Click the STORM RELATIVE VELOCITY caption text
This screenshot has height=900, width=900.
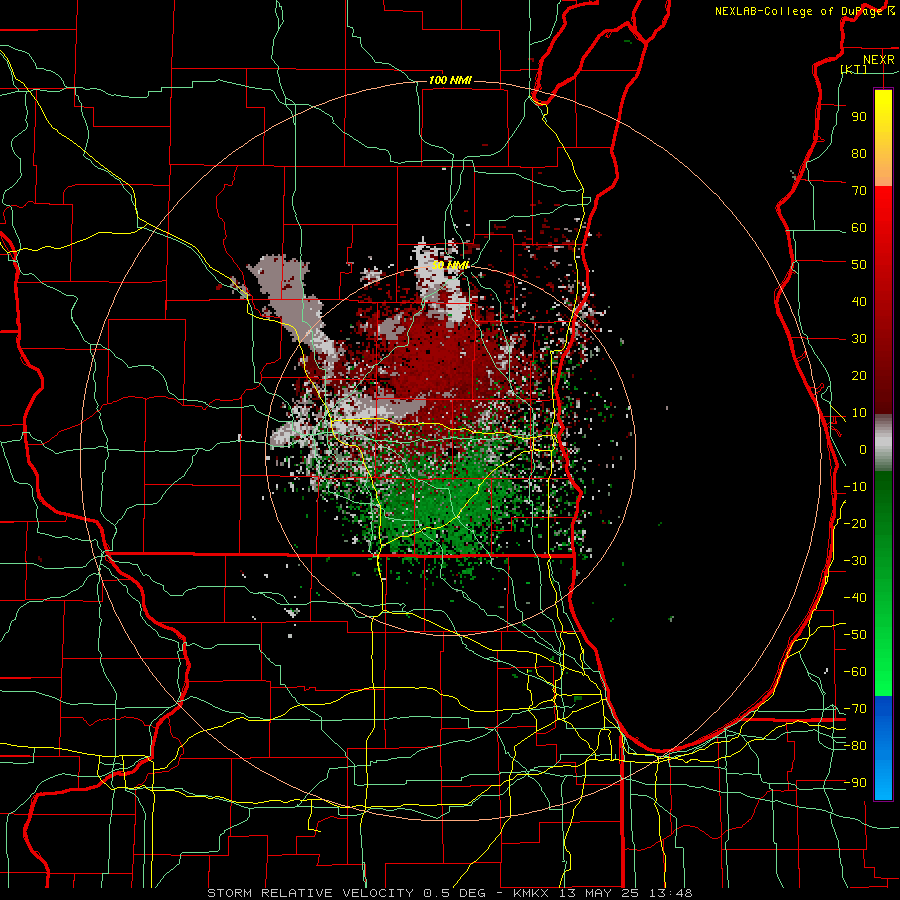[310, 893]
